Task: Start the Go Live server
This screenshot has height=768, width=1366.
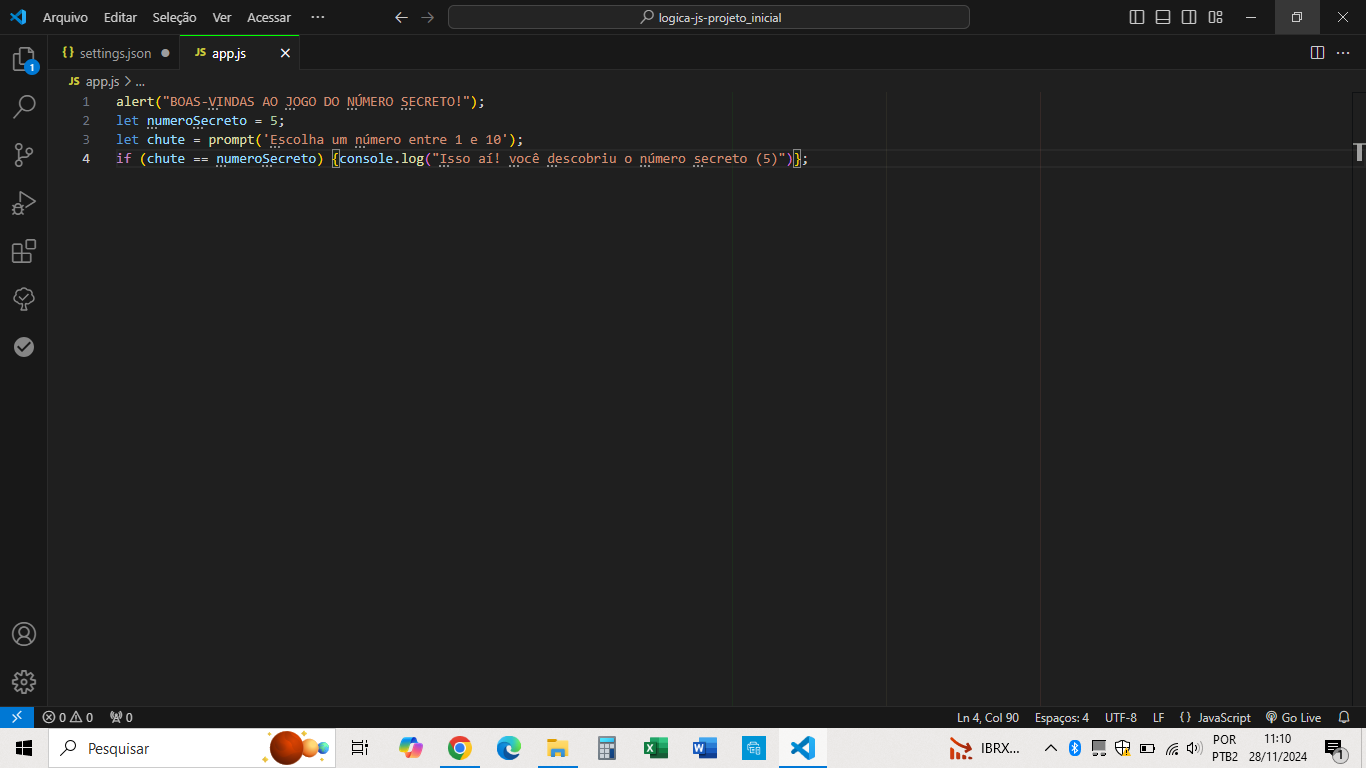Action: click(1294, 717)
